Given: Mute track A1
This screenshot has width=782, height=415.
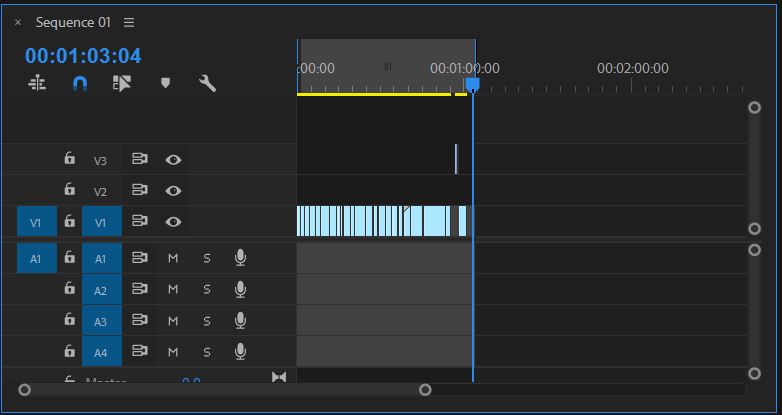Looking at the screenshot, I should 173,258.
